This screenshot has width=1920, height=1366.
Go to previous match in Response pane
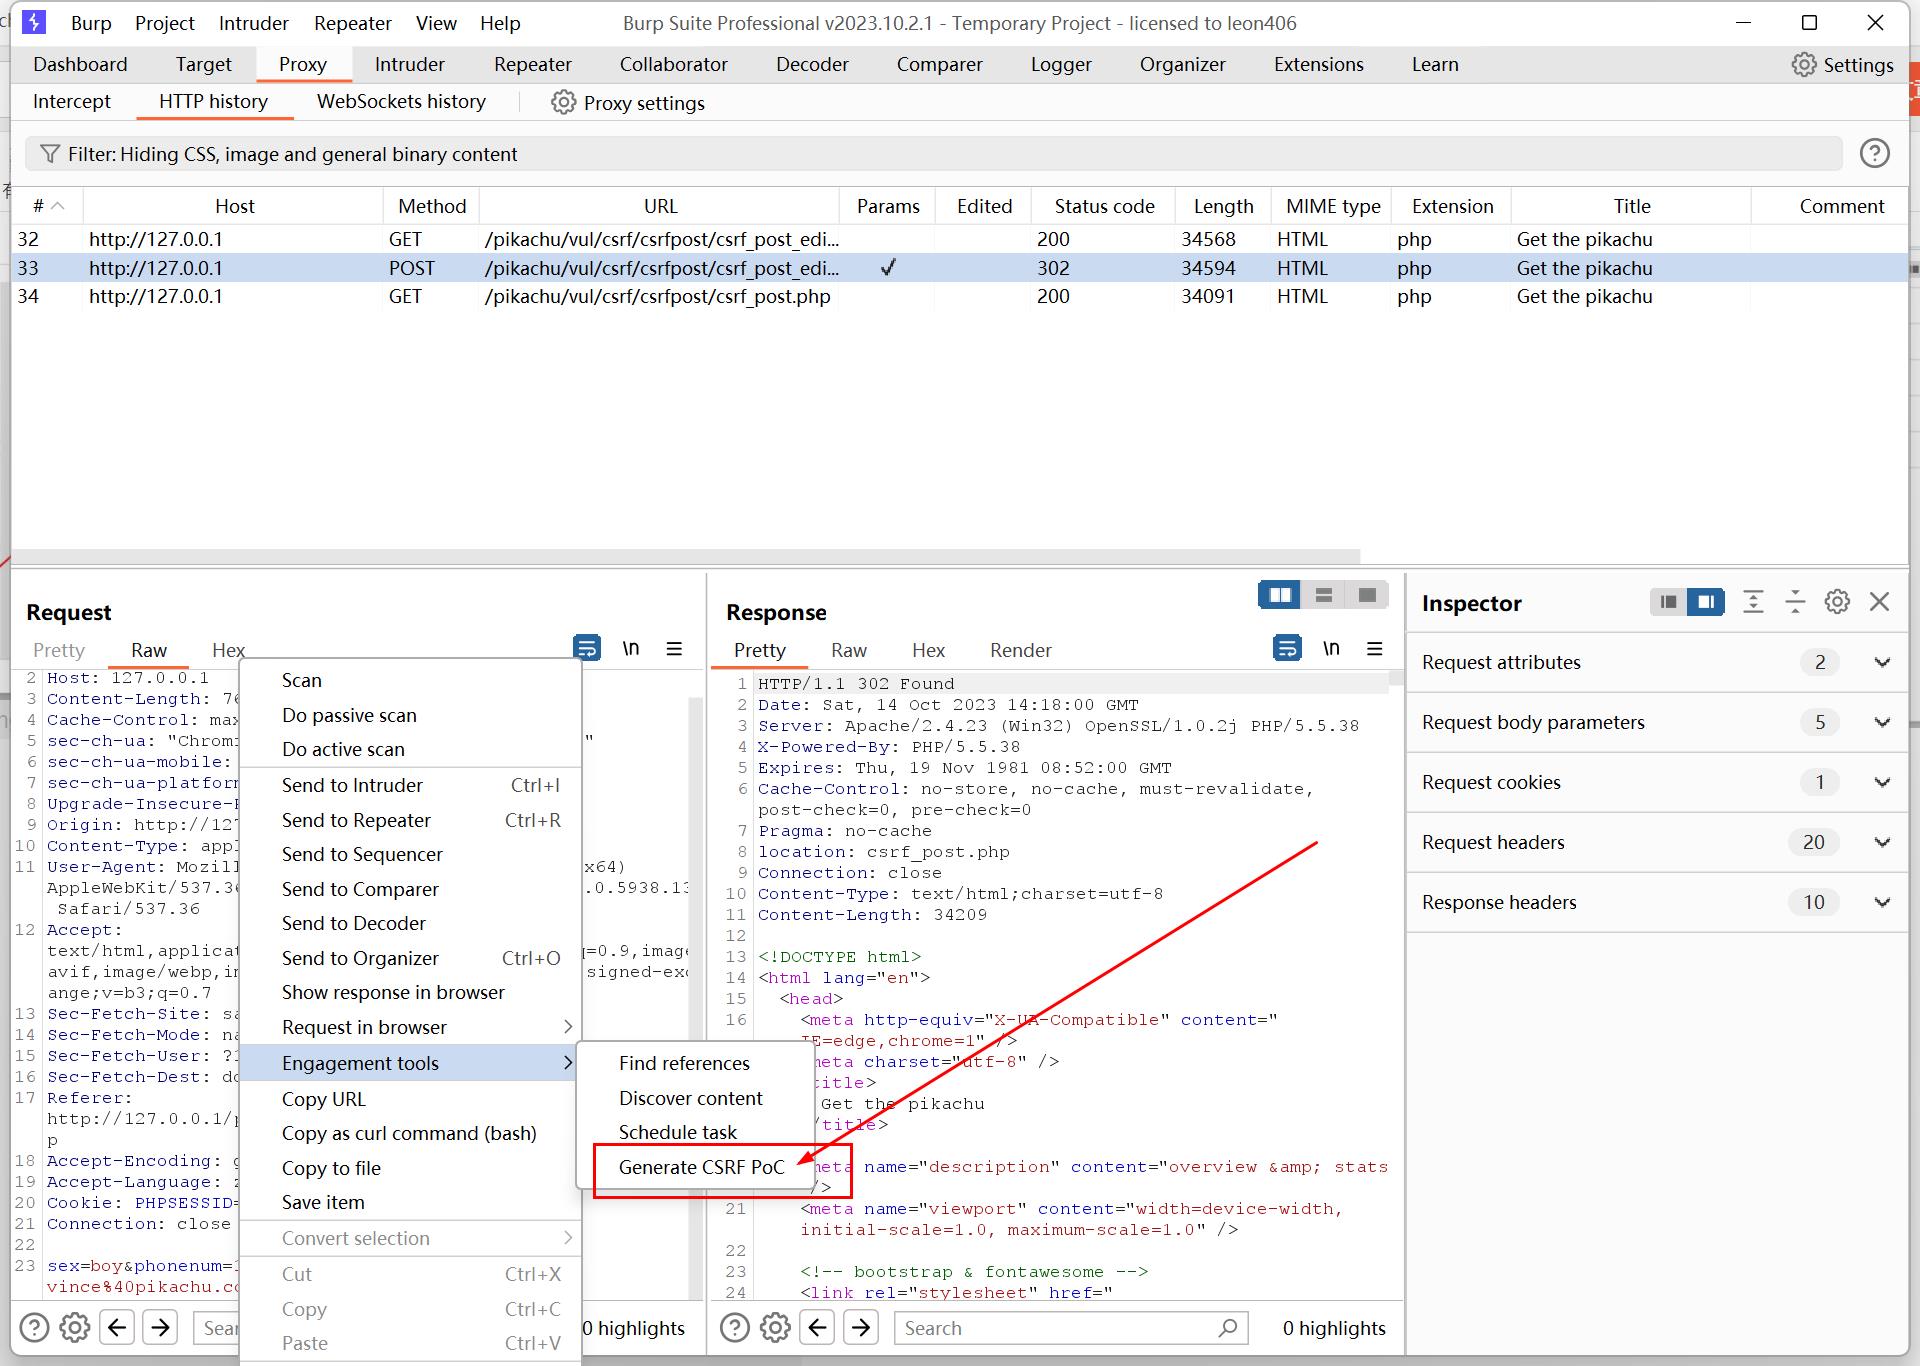(x=817, y=1328)
